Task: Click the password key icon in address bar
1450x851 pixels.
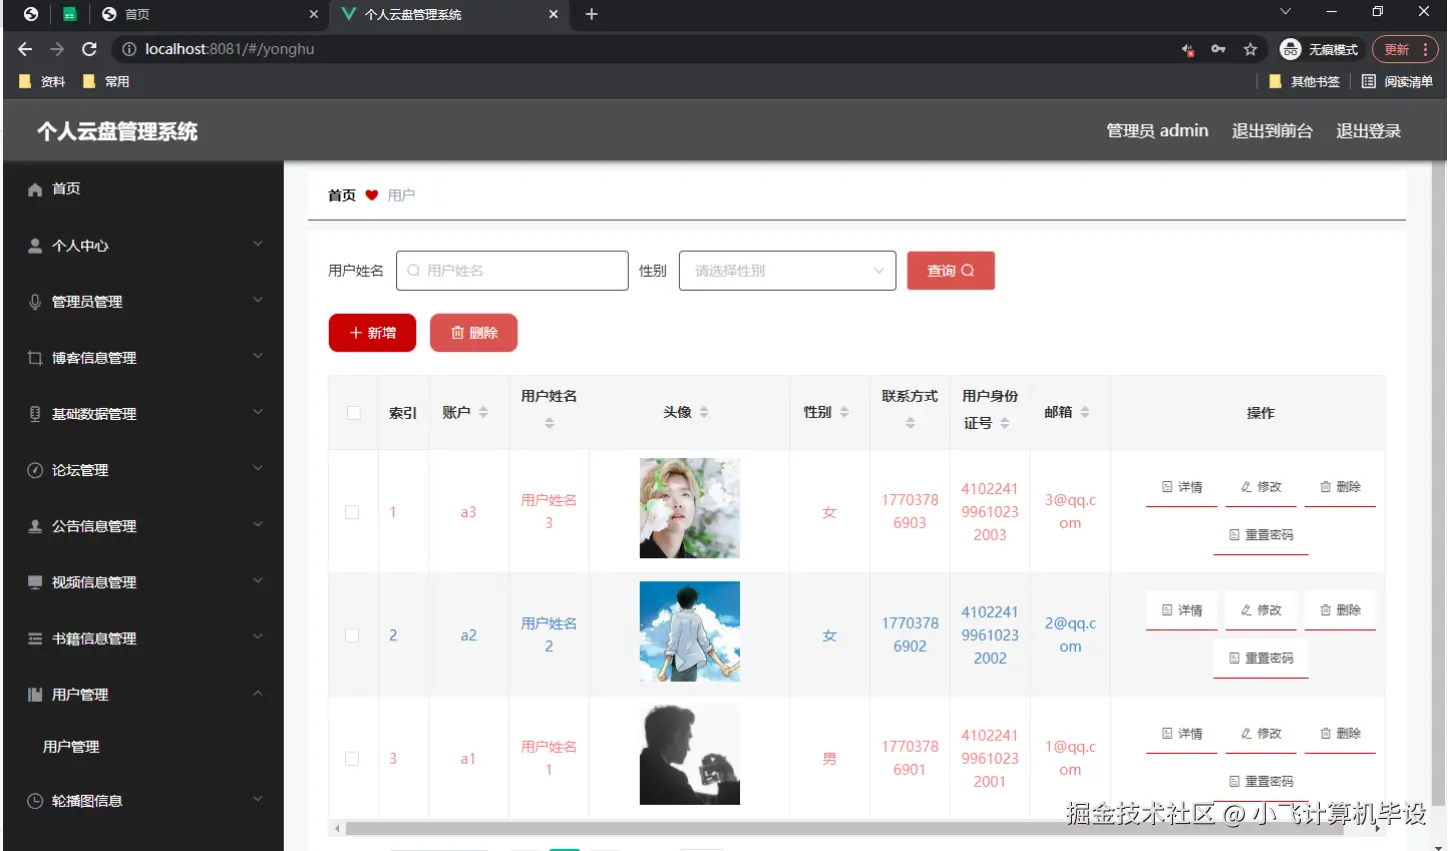Action: click(x=1218, y=49)
